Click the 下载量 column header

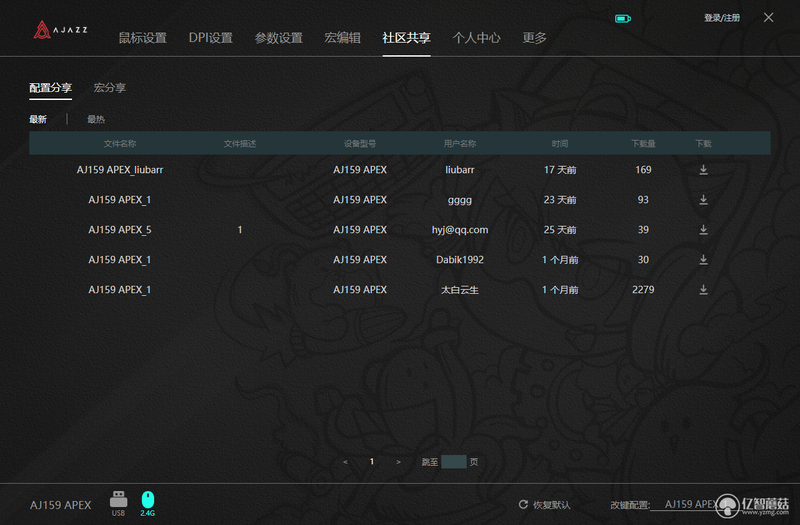[x=643, y=144]
